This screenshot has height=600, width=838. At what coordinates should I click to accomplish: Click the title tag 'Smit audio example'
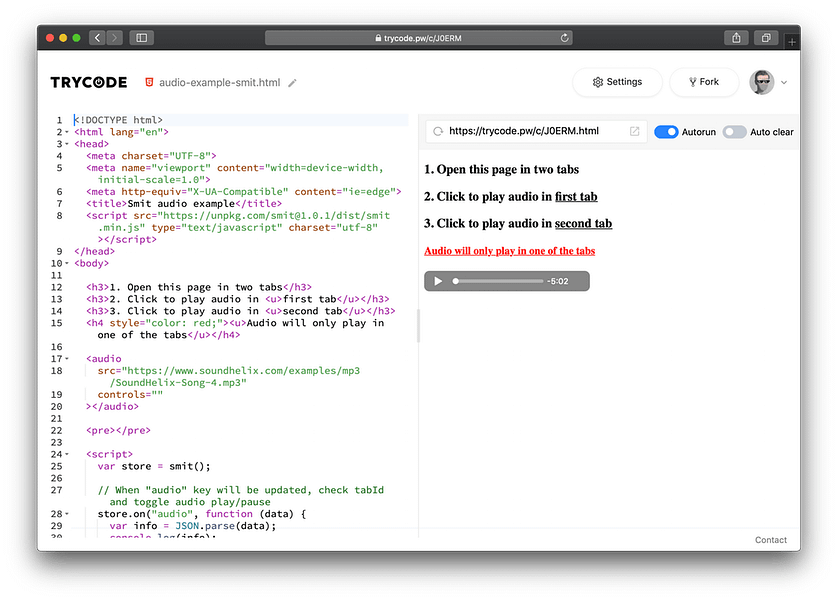pyautogui.click(x=183, y=204)
